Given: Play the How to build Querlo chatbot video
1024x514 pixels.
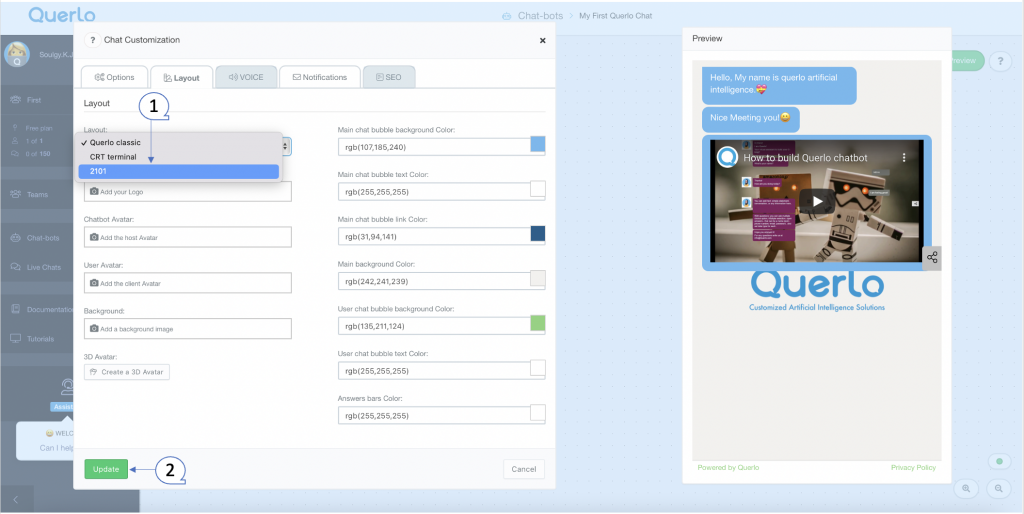Looking at the screenshot, I should tap(817, 201).
